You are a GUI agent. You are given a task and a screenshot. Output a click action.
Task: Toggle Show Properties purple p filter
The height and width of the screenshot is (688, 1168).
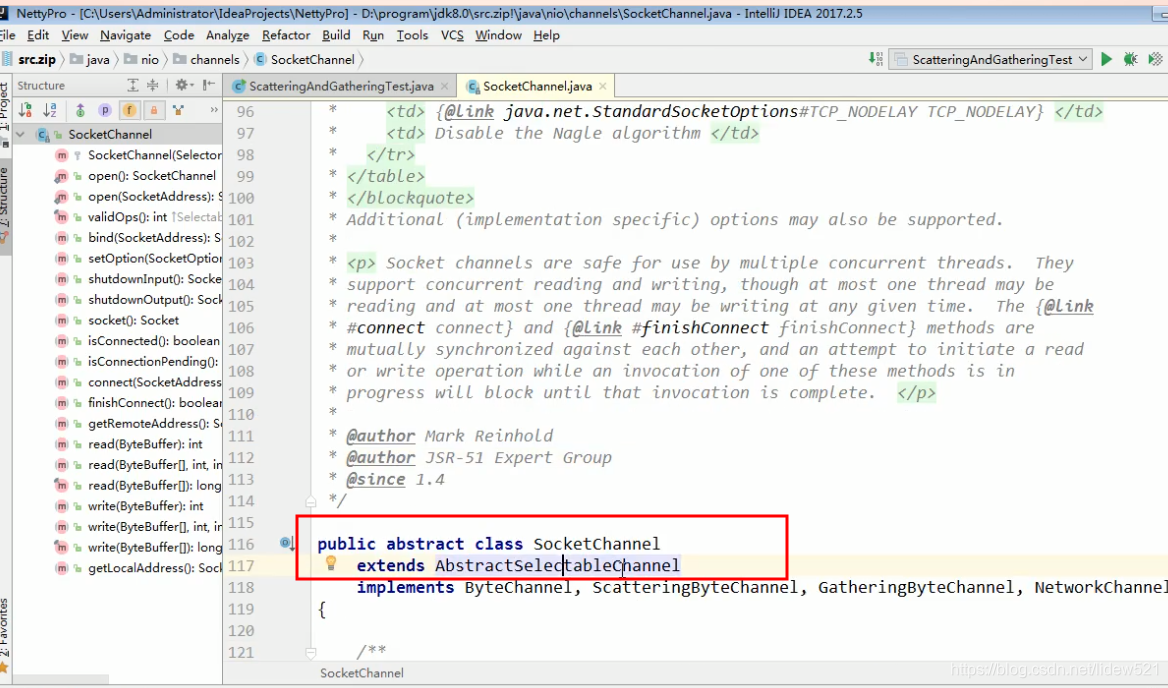pos(105,110)
